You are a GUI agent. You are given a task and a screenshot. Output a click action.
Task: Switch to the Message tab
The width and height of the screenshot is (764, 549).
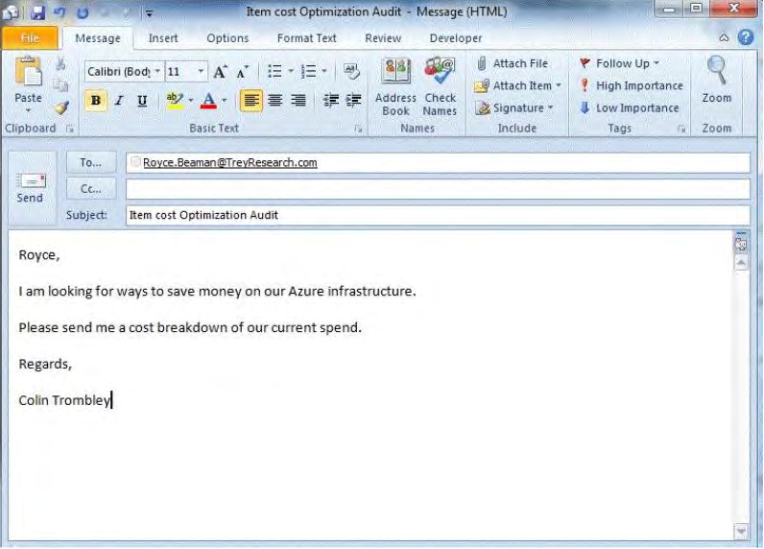(97, 38)
